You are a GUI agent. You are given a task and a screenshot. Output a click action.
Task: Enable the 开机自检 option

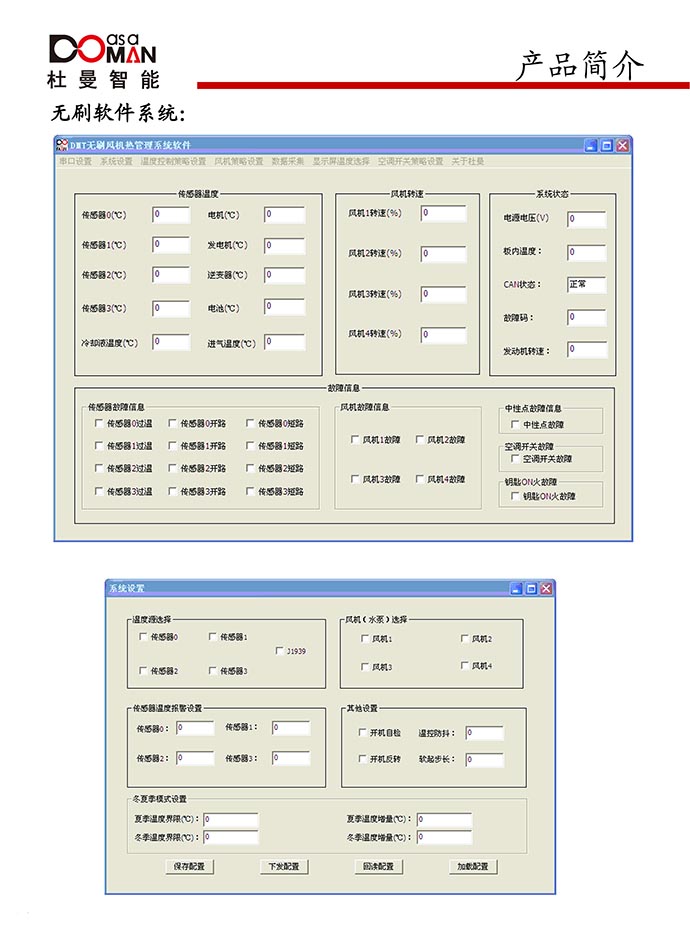coord(362,732)
